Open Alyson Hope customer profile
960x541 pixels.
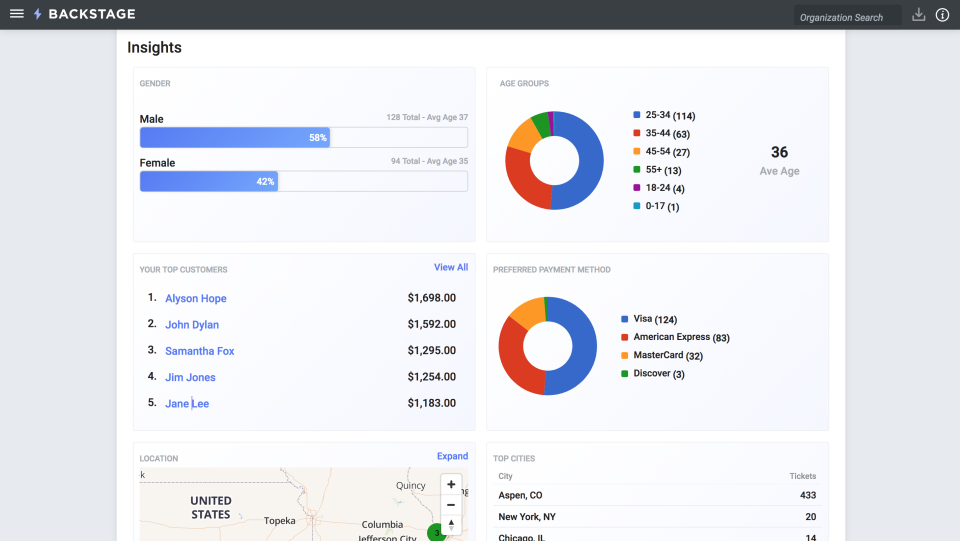pos(196,299)
